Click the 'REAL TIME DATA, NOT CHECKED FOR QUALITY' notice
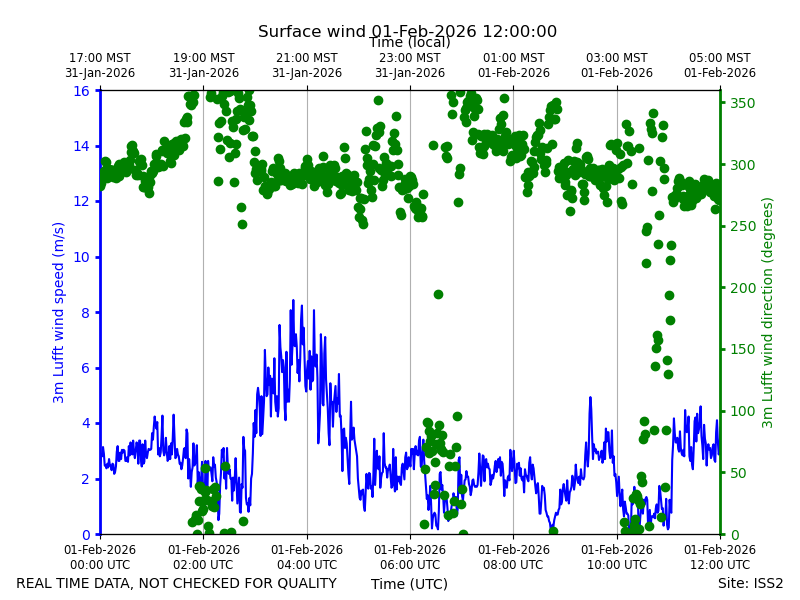This screenshot has width=800, height=600. click(x=177, y=583)
